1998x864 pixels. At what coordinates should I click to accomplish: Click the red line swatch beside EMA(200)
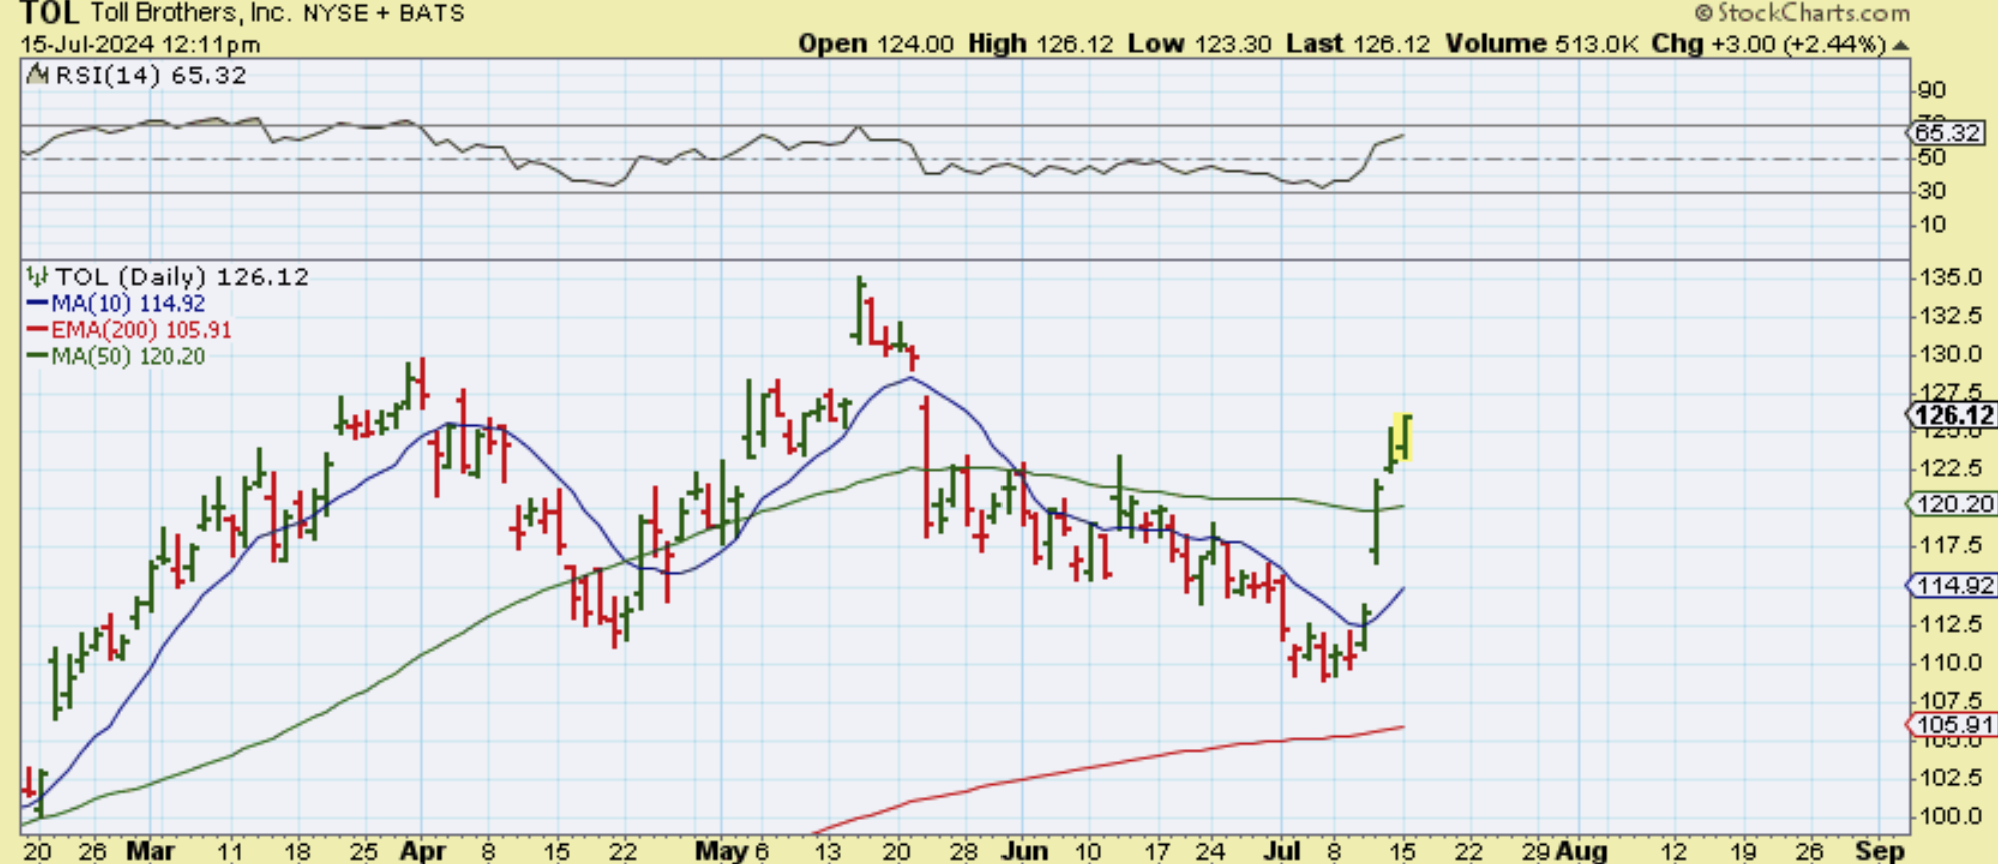[x=37, y=330]
